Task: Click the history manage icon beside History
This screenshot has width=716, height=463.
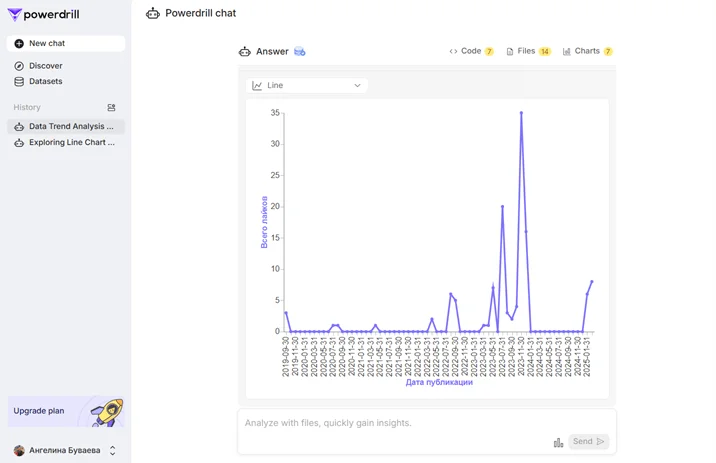Action: click(x=111, y=108)
